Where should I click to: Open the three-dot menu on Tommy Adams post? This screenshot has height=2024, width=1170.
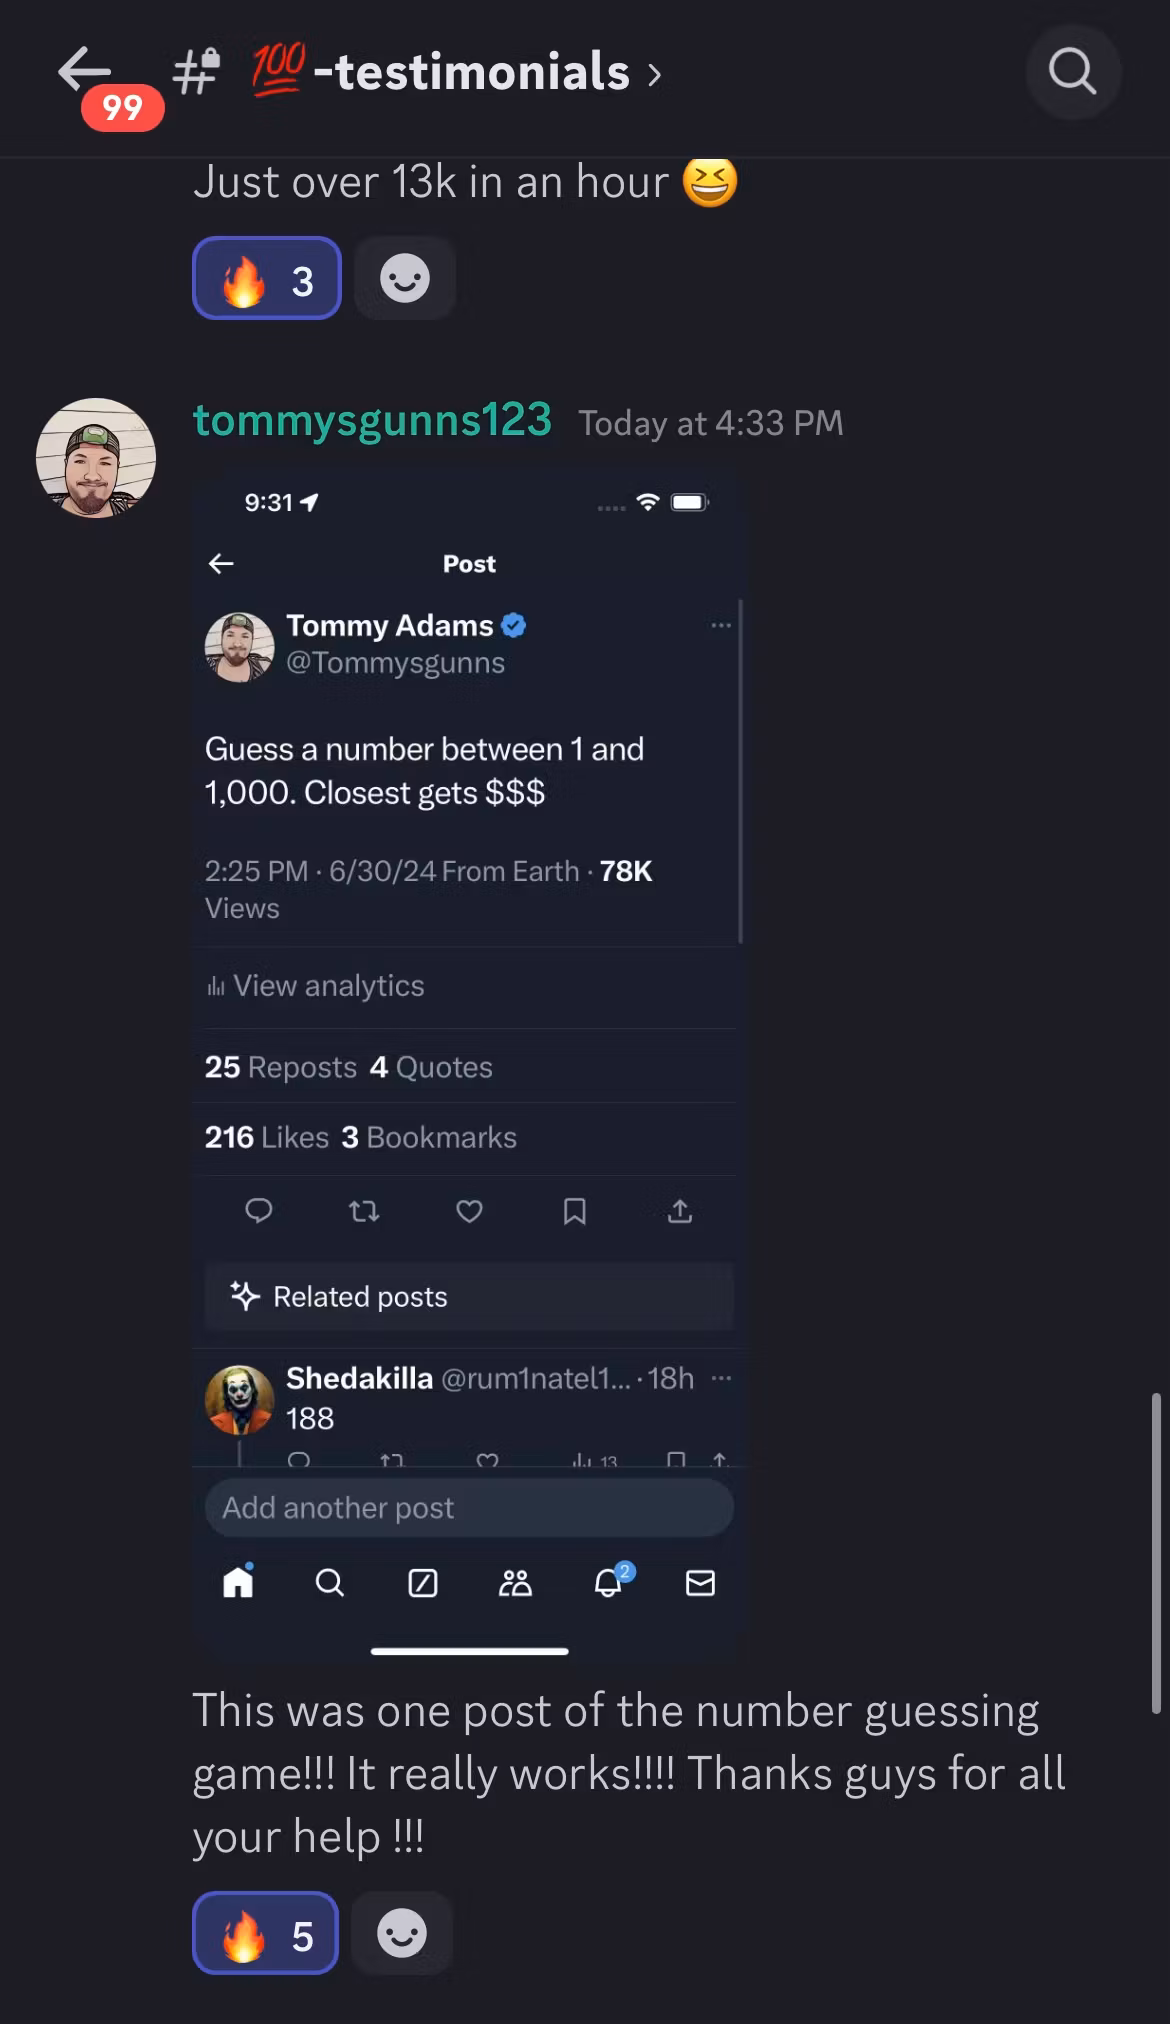(721, 625)
